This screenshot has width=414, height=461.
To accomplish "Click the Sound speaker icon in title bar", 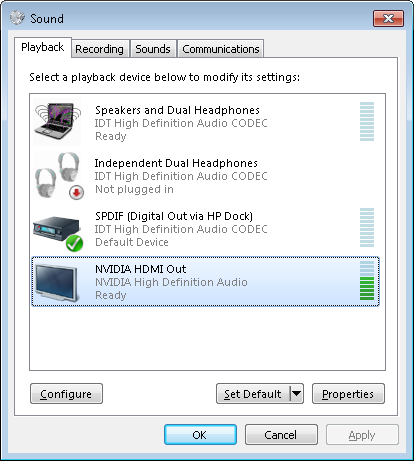I will (x=17, y=18).
